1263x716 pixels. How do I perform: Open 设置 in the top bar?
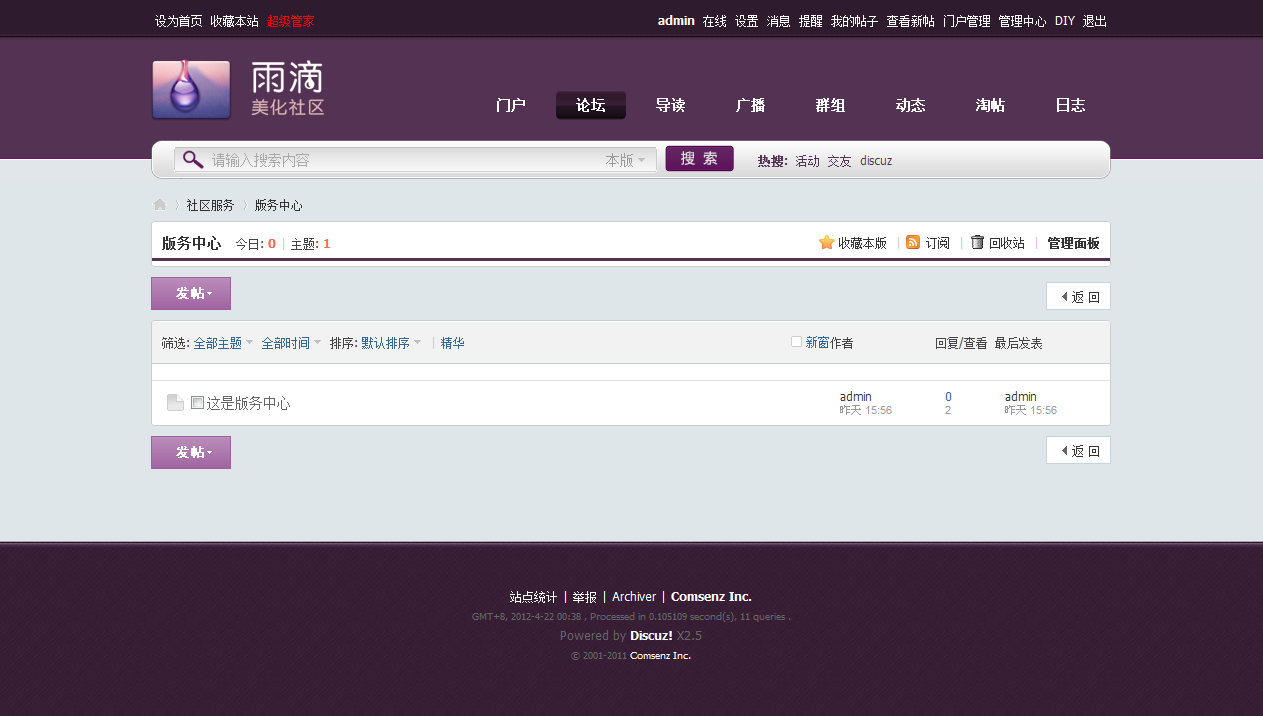pyautogui.click(x=747, y=21)
